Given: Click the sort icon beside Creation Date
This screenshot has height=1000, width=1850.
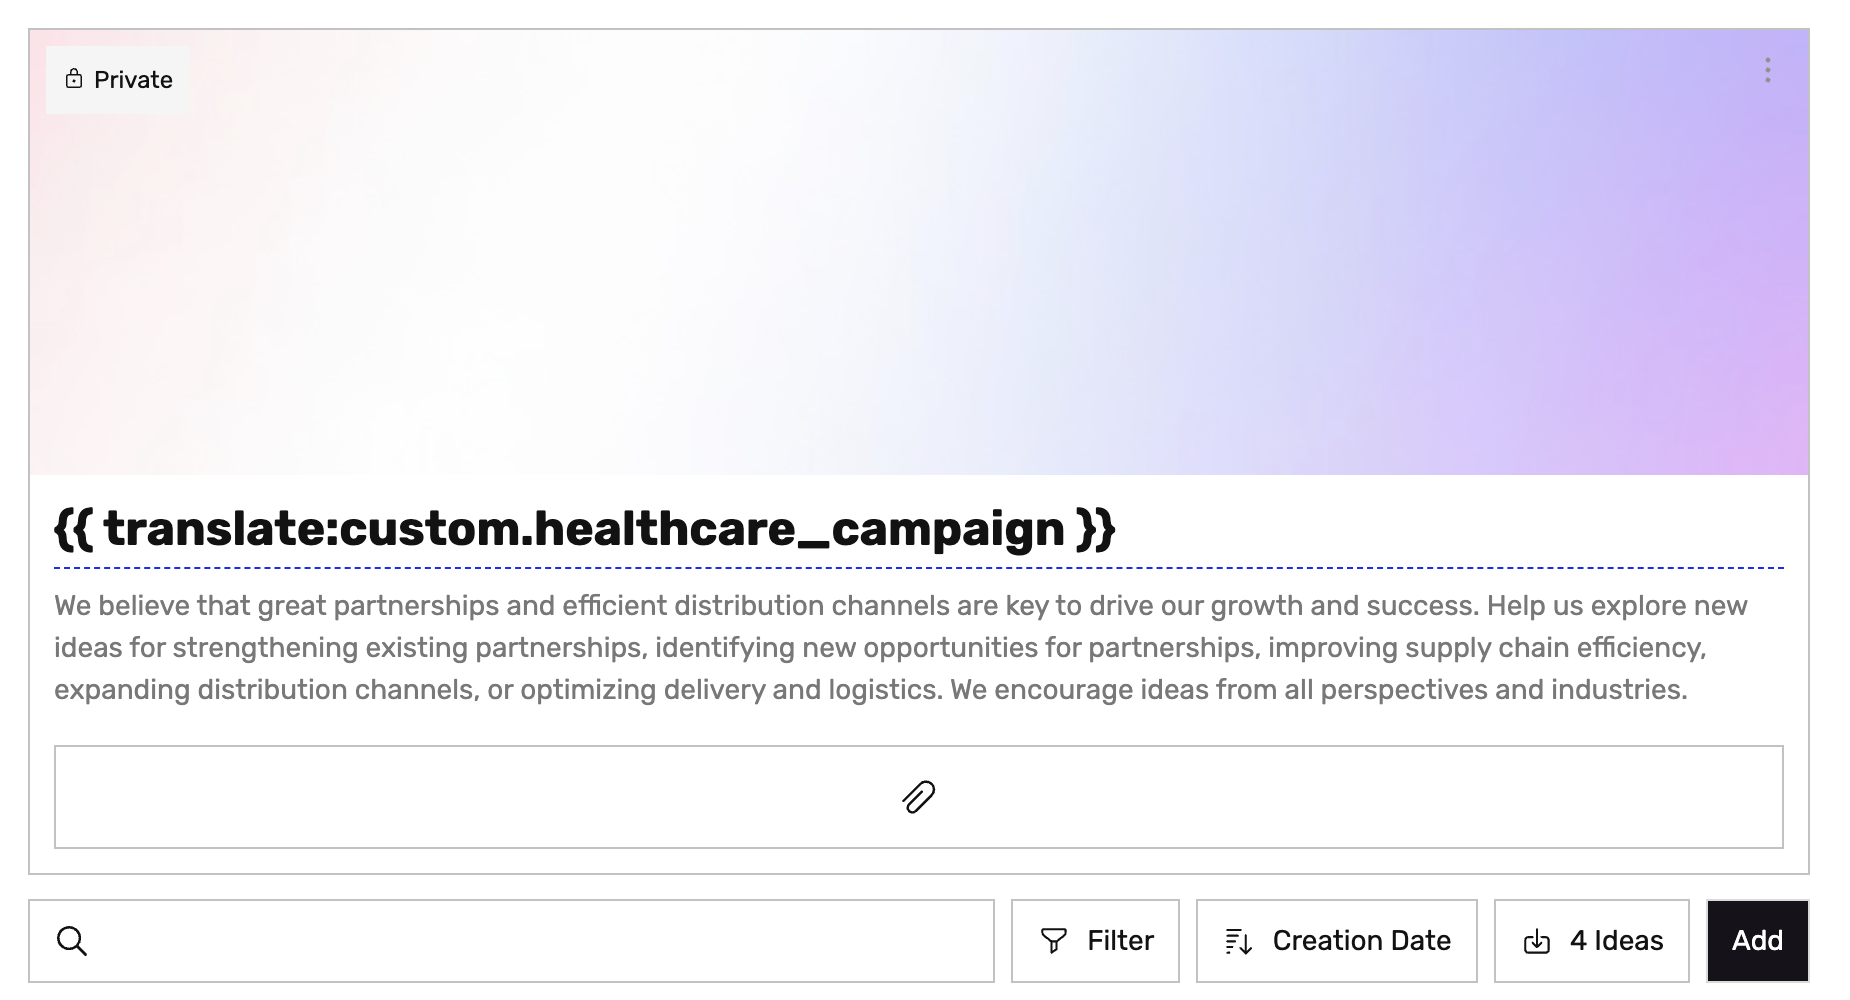Looking at the screenshot, I should point(1239,941).
